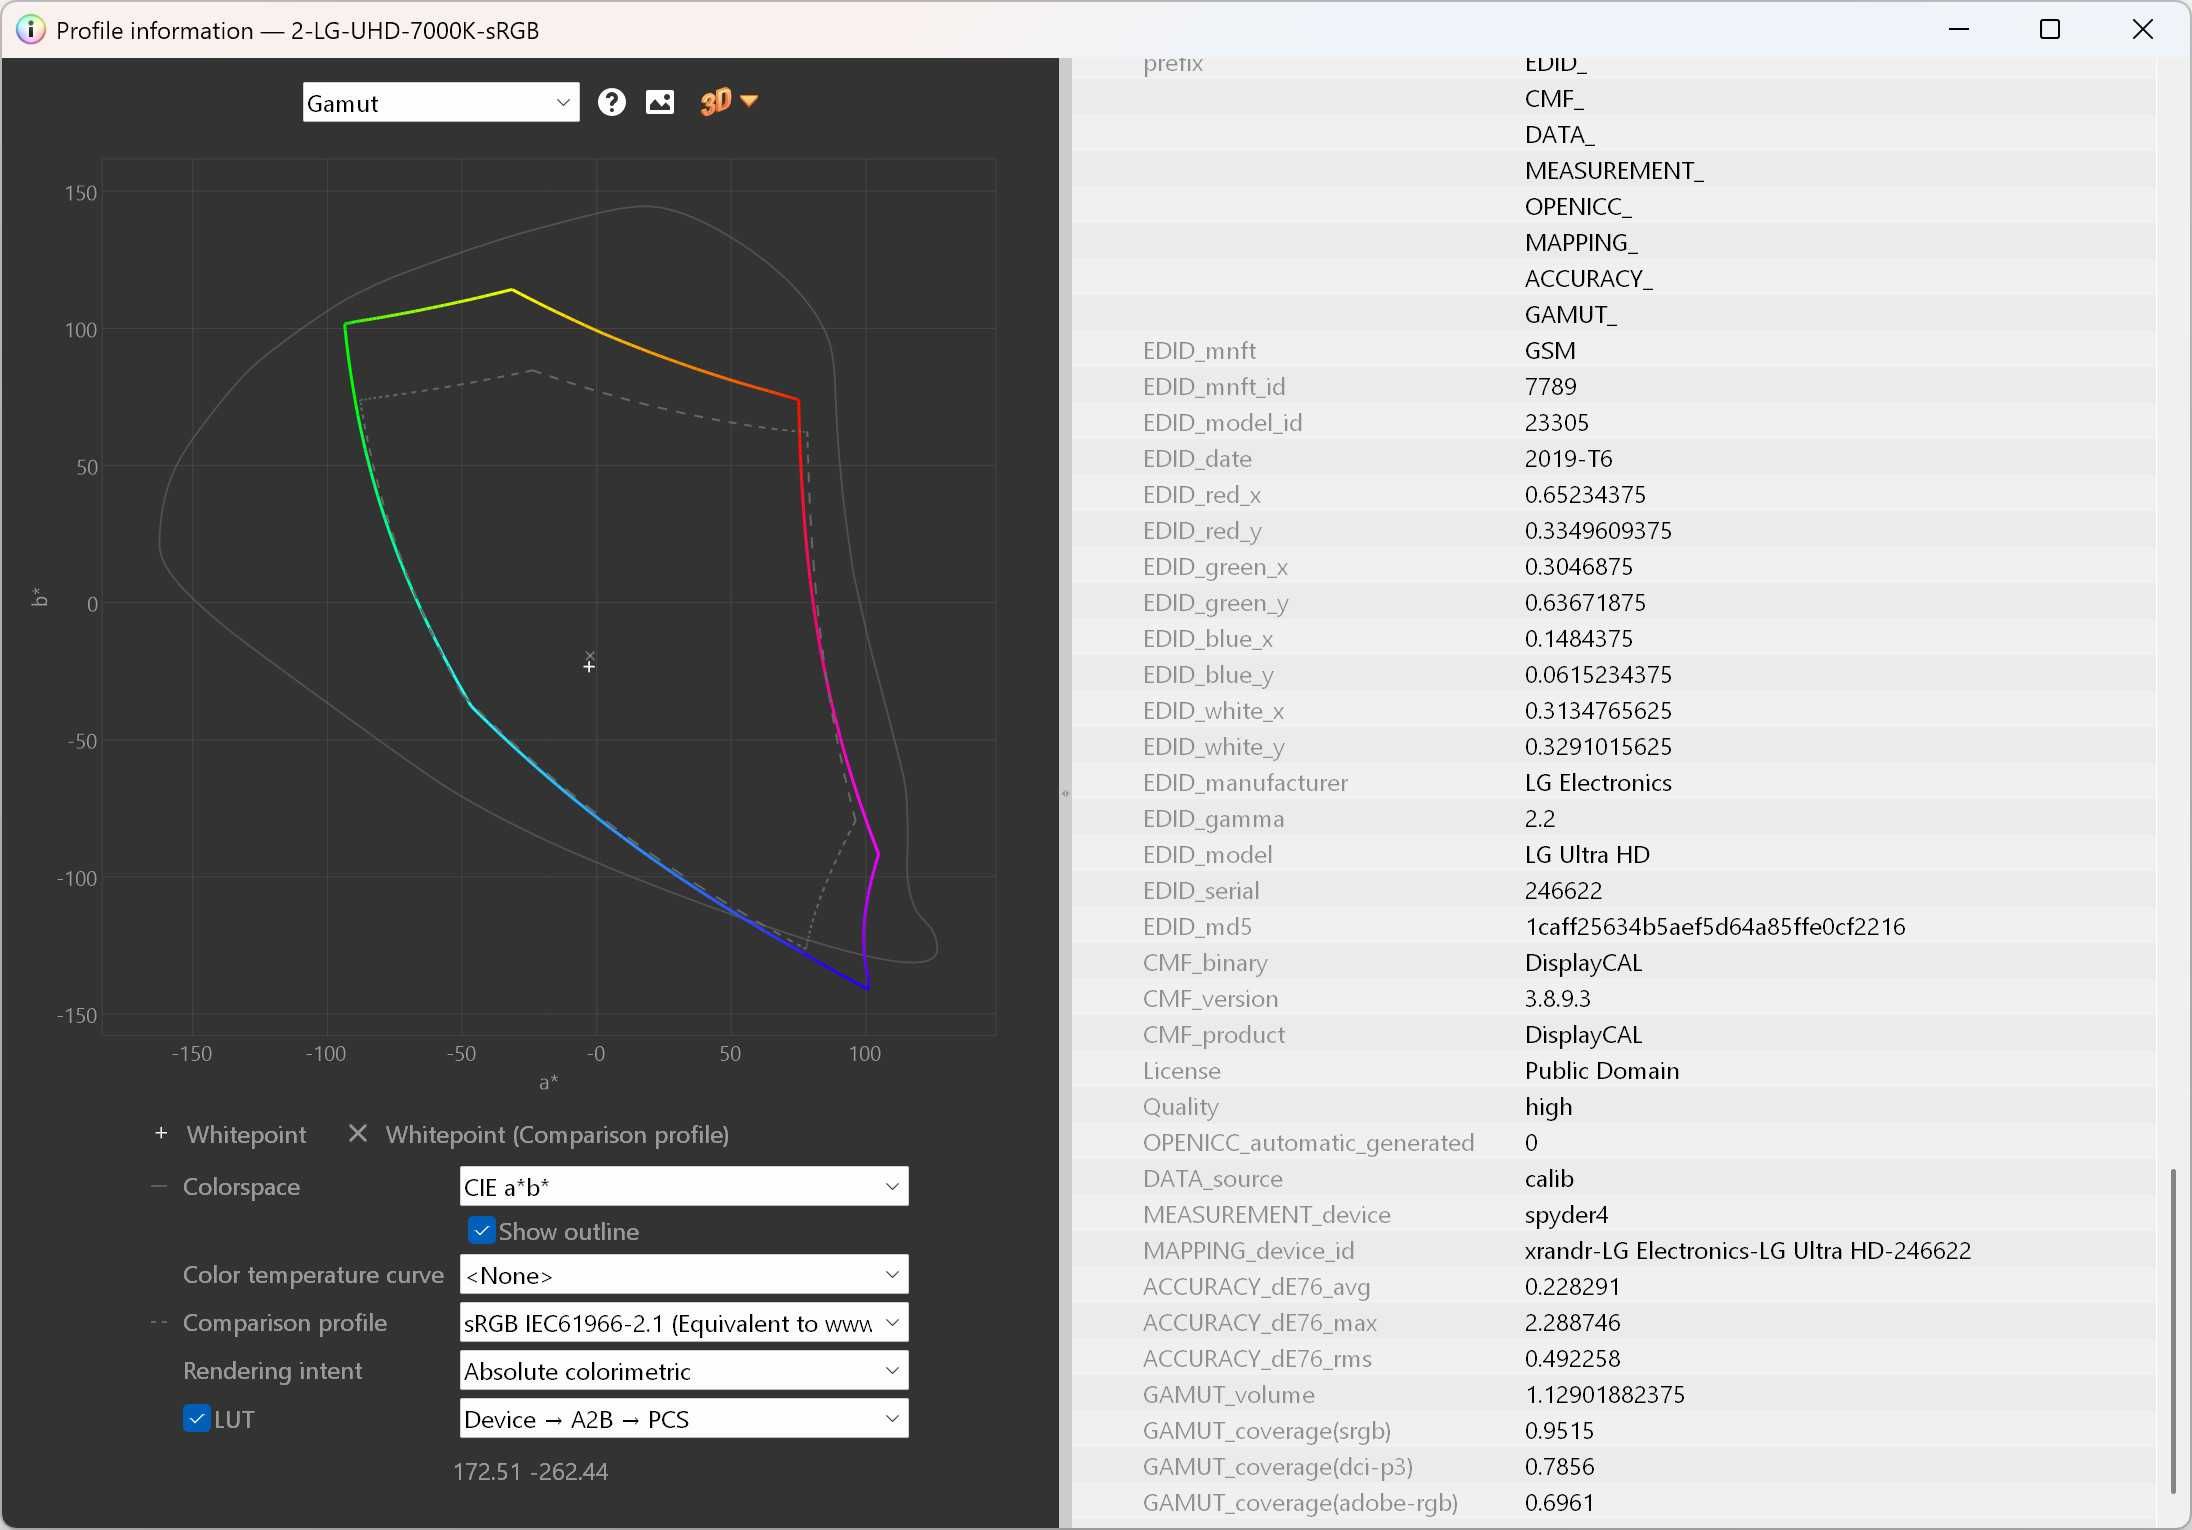Toggle the LUT checkbox
2192x1530 pixels.
click(196, 1418)
